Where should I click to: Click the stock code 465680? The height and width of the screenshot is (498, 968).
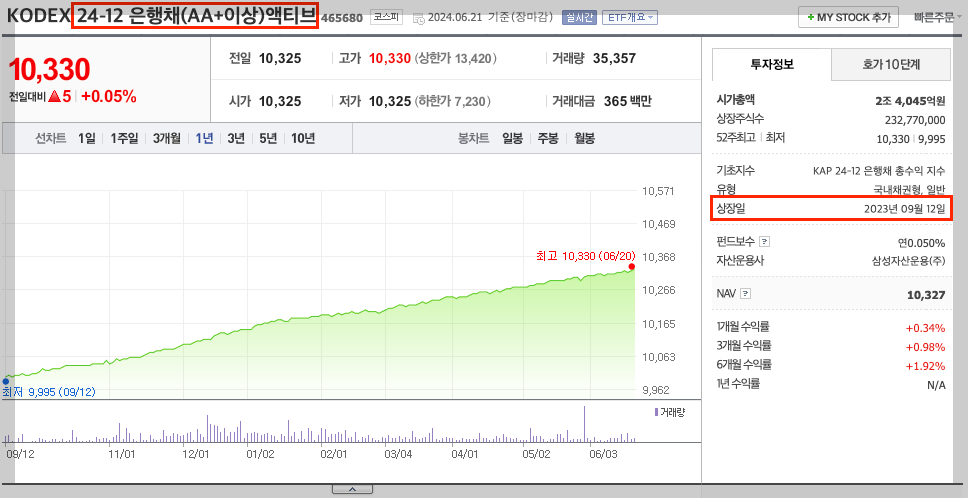342,18
